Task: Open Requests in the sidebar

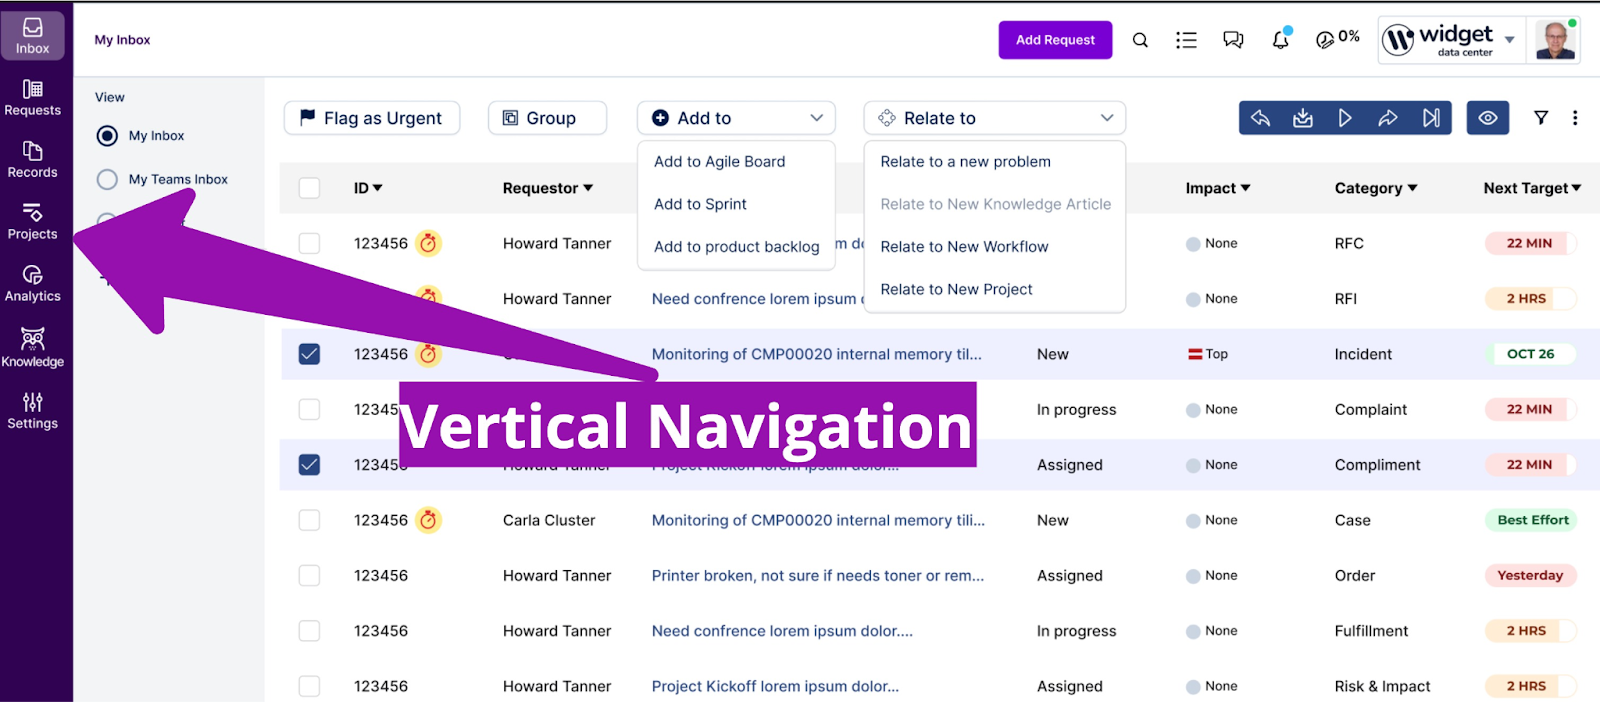Action: click(32, 98)
